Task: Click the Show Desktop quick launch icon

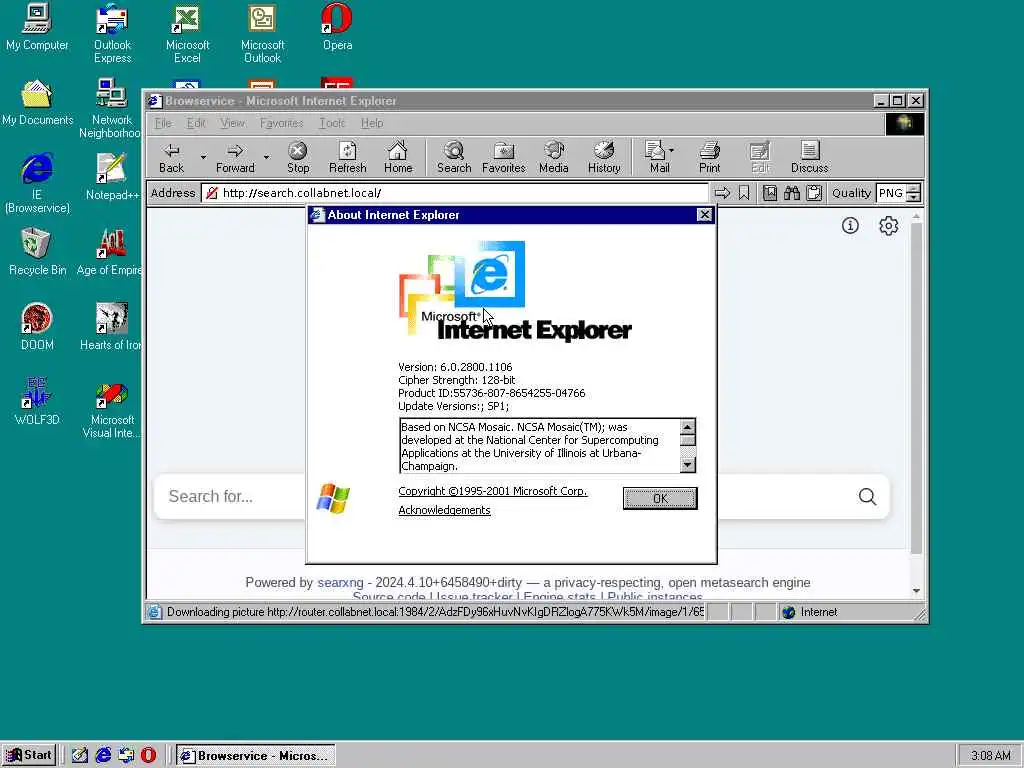Action: tap(80, 755)
